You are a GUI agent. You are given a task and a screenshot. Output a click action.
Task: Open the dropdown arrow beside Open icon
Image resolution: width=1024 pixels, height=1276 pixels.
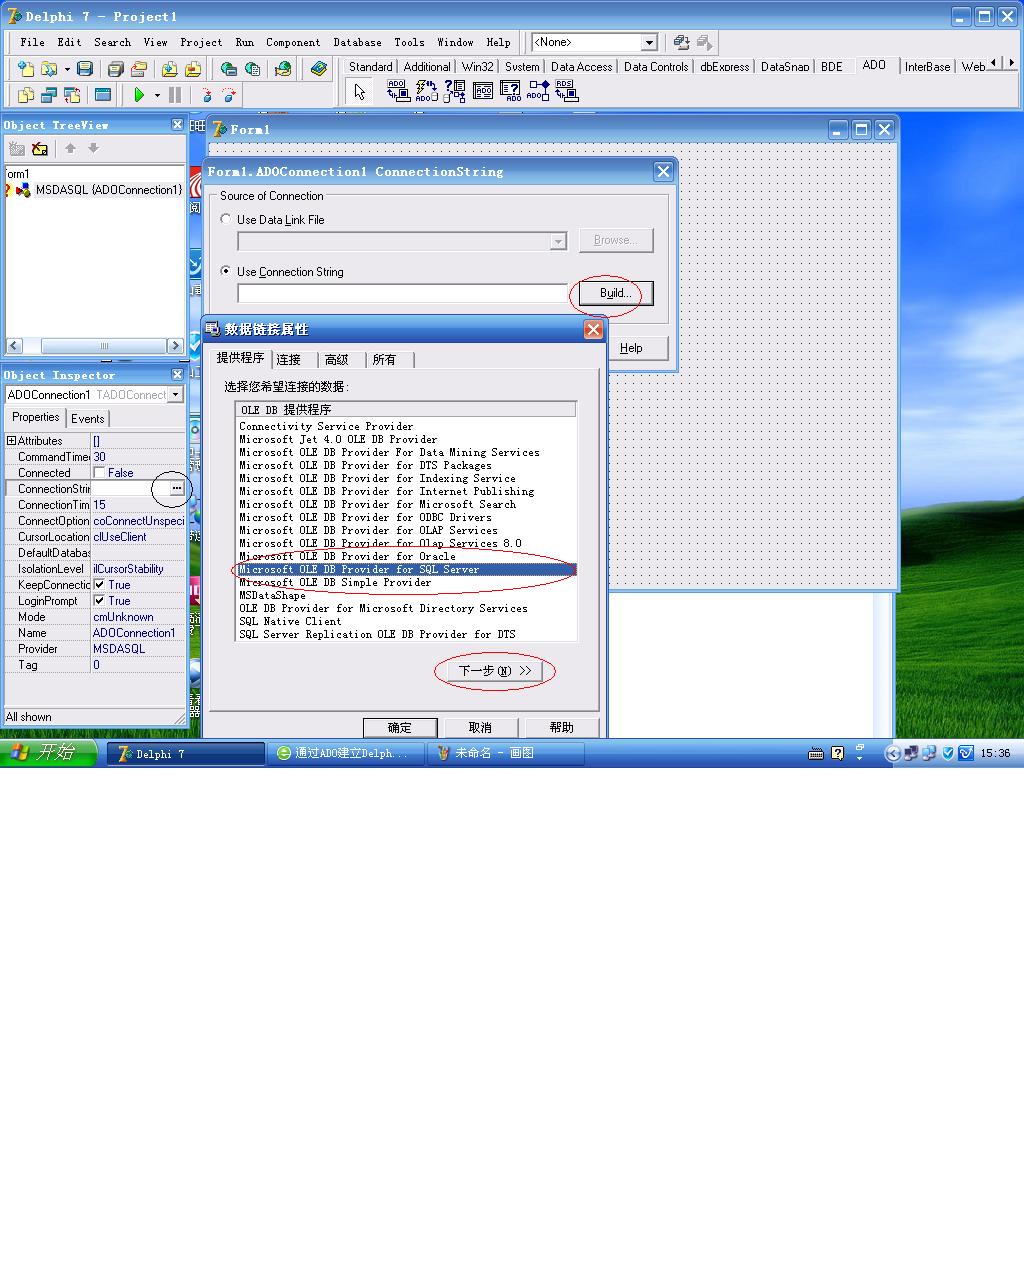click(x=67, y=69)
